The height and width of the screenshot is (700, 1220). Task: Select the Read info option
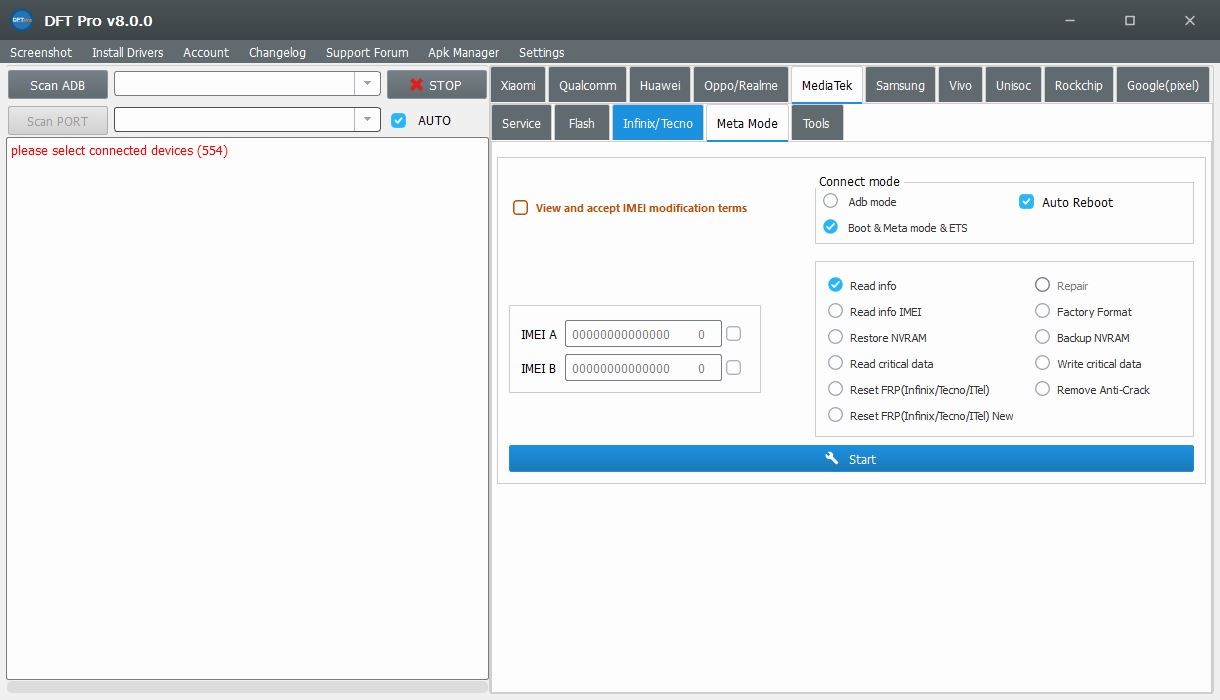pyautogui.click(x=836, y=285)
